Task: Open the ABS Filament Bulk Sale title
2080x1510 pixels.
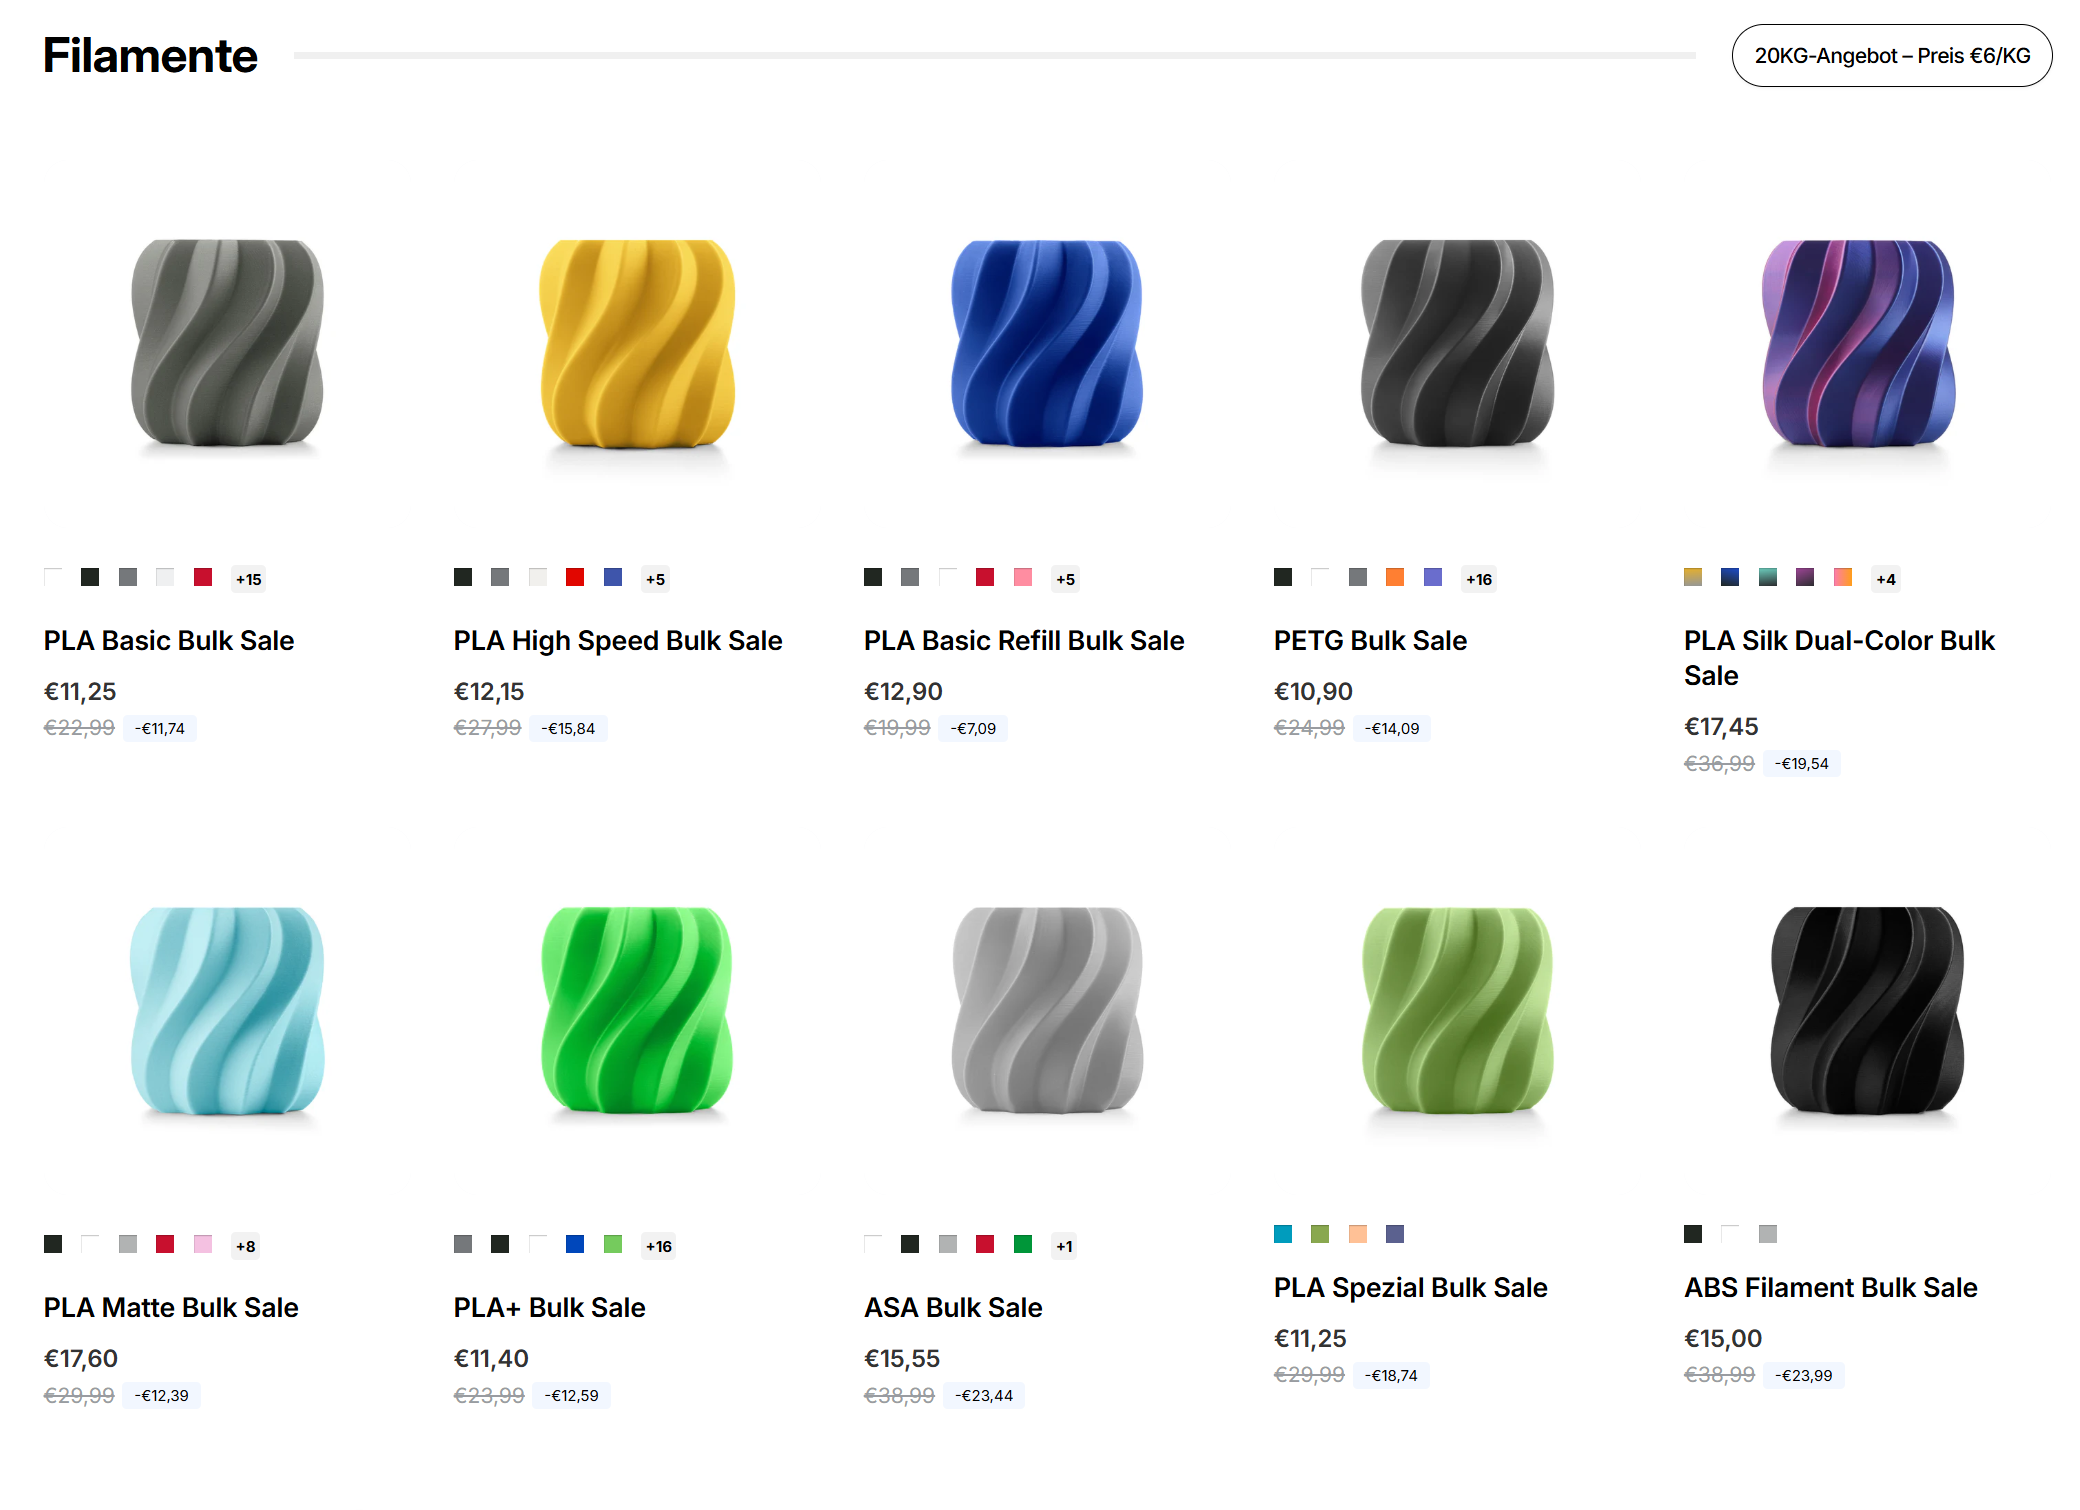Action: [1830, 1287]
